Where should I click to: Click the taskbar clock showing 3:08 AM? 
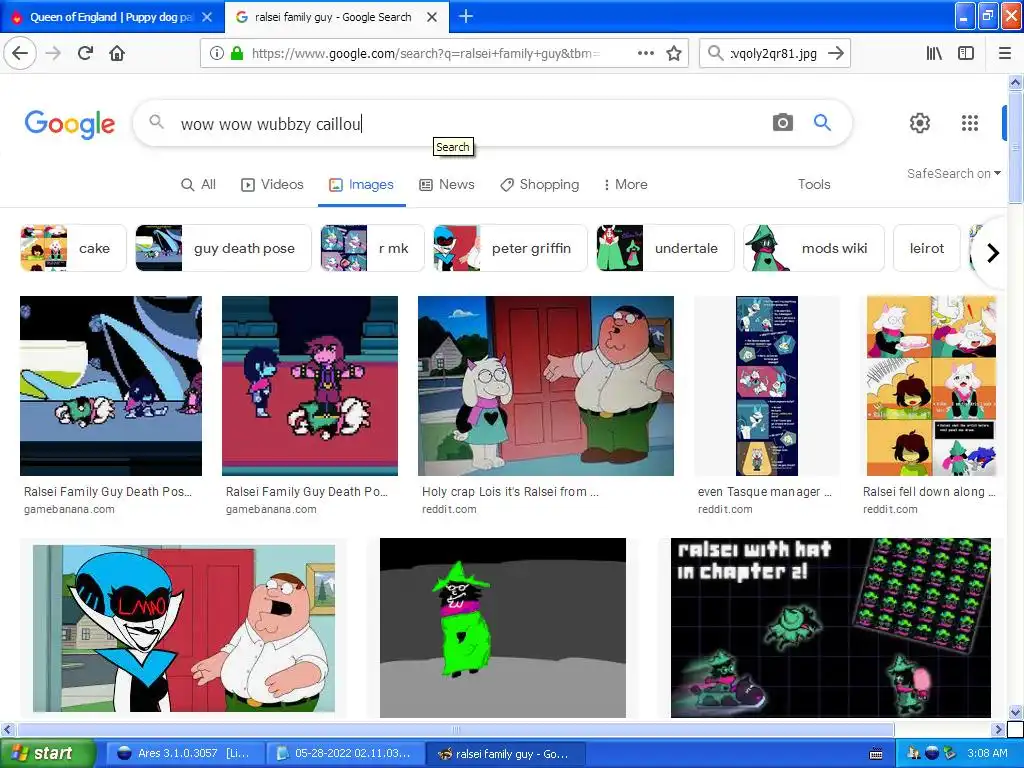click(x=987, y=754)
